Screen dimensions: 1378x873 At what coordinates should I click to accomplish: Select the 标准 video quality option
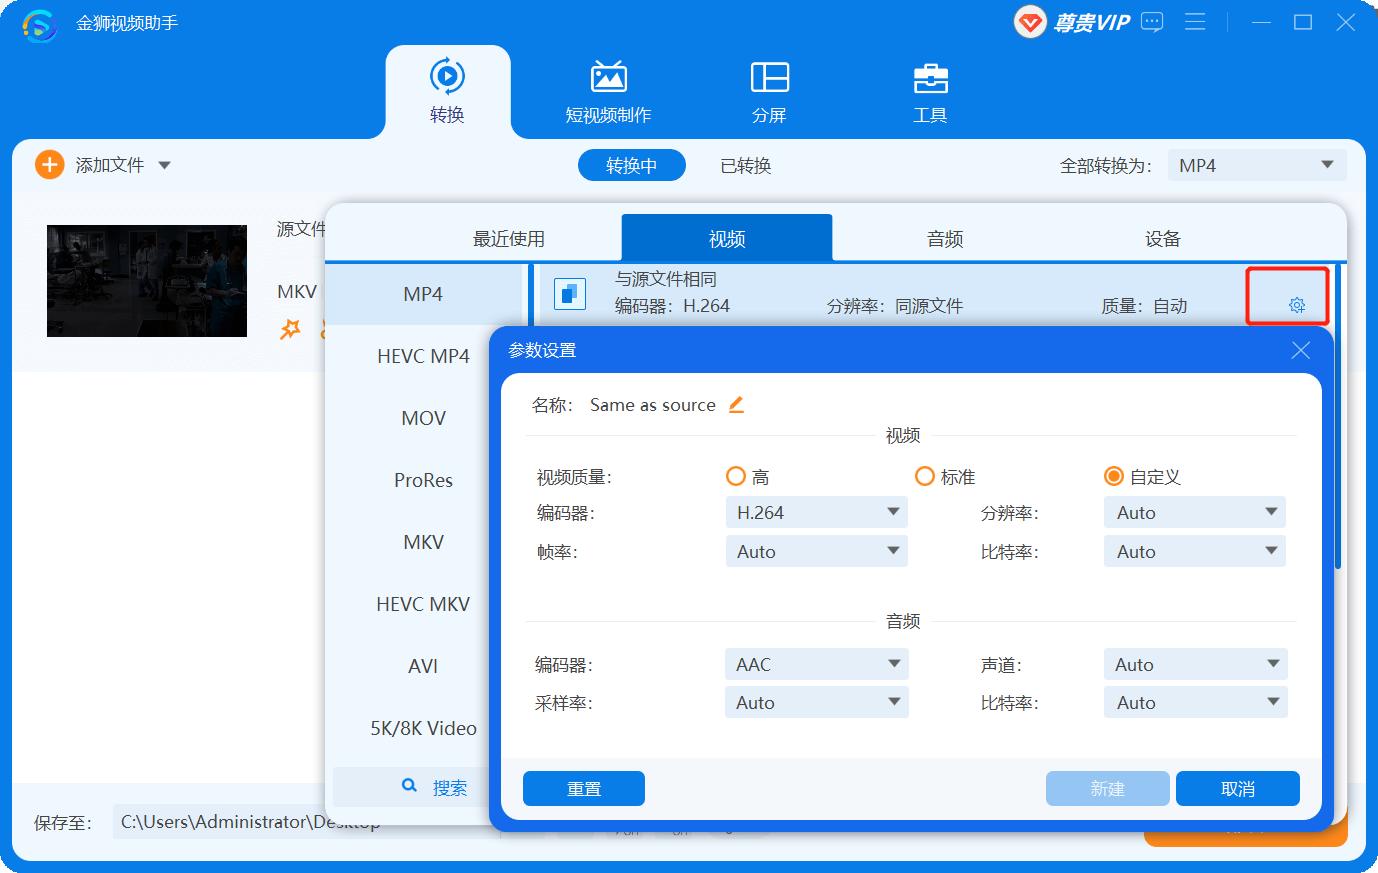(925, 477)
